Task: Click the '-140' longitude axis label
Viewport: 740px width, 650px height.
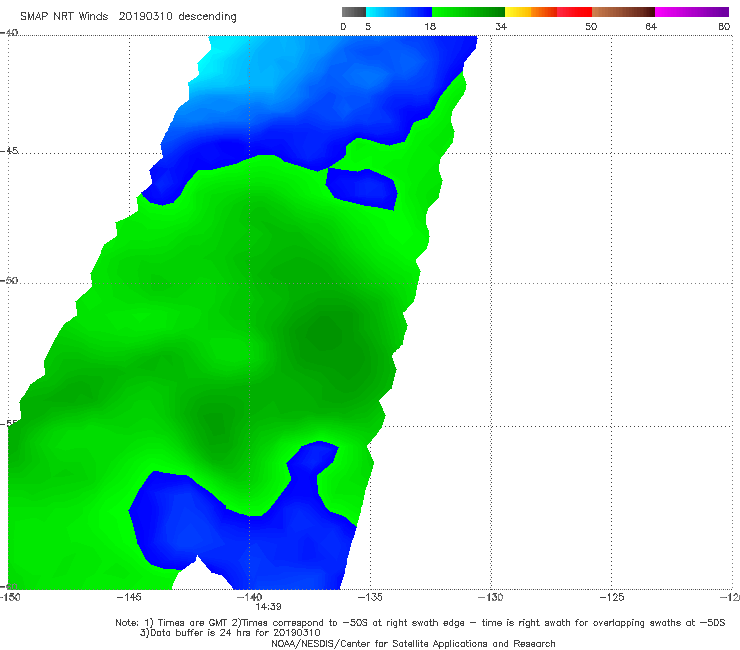Action: [x=249, y=597]
